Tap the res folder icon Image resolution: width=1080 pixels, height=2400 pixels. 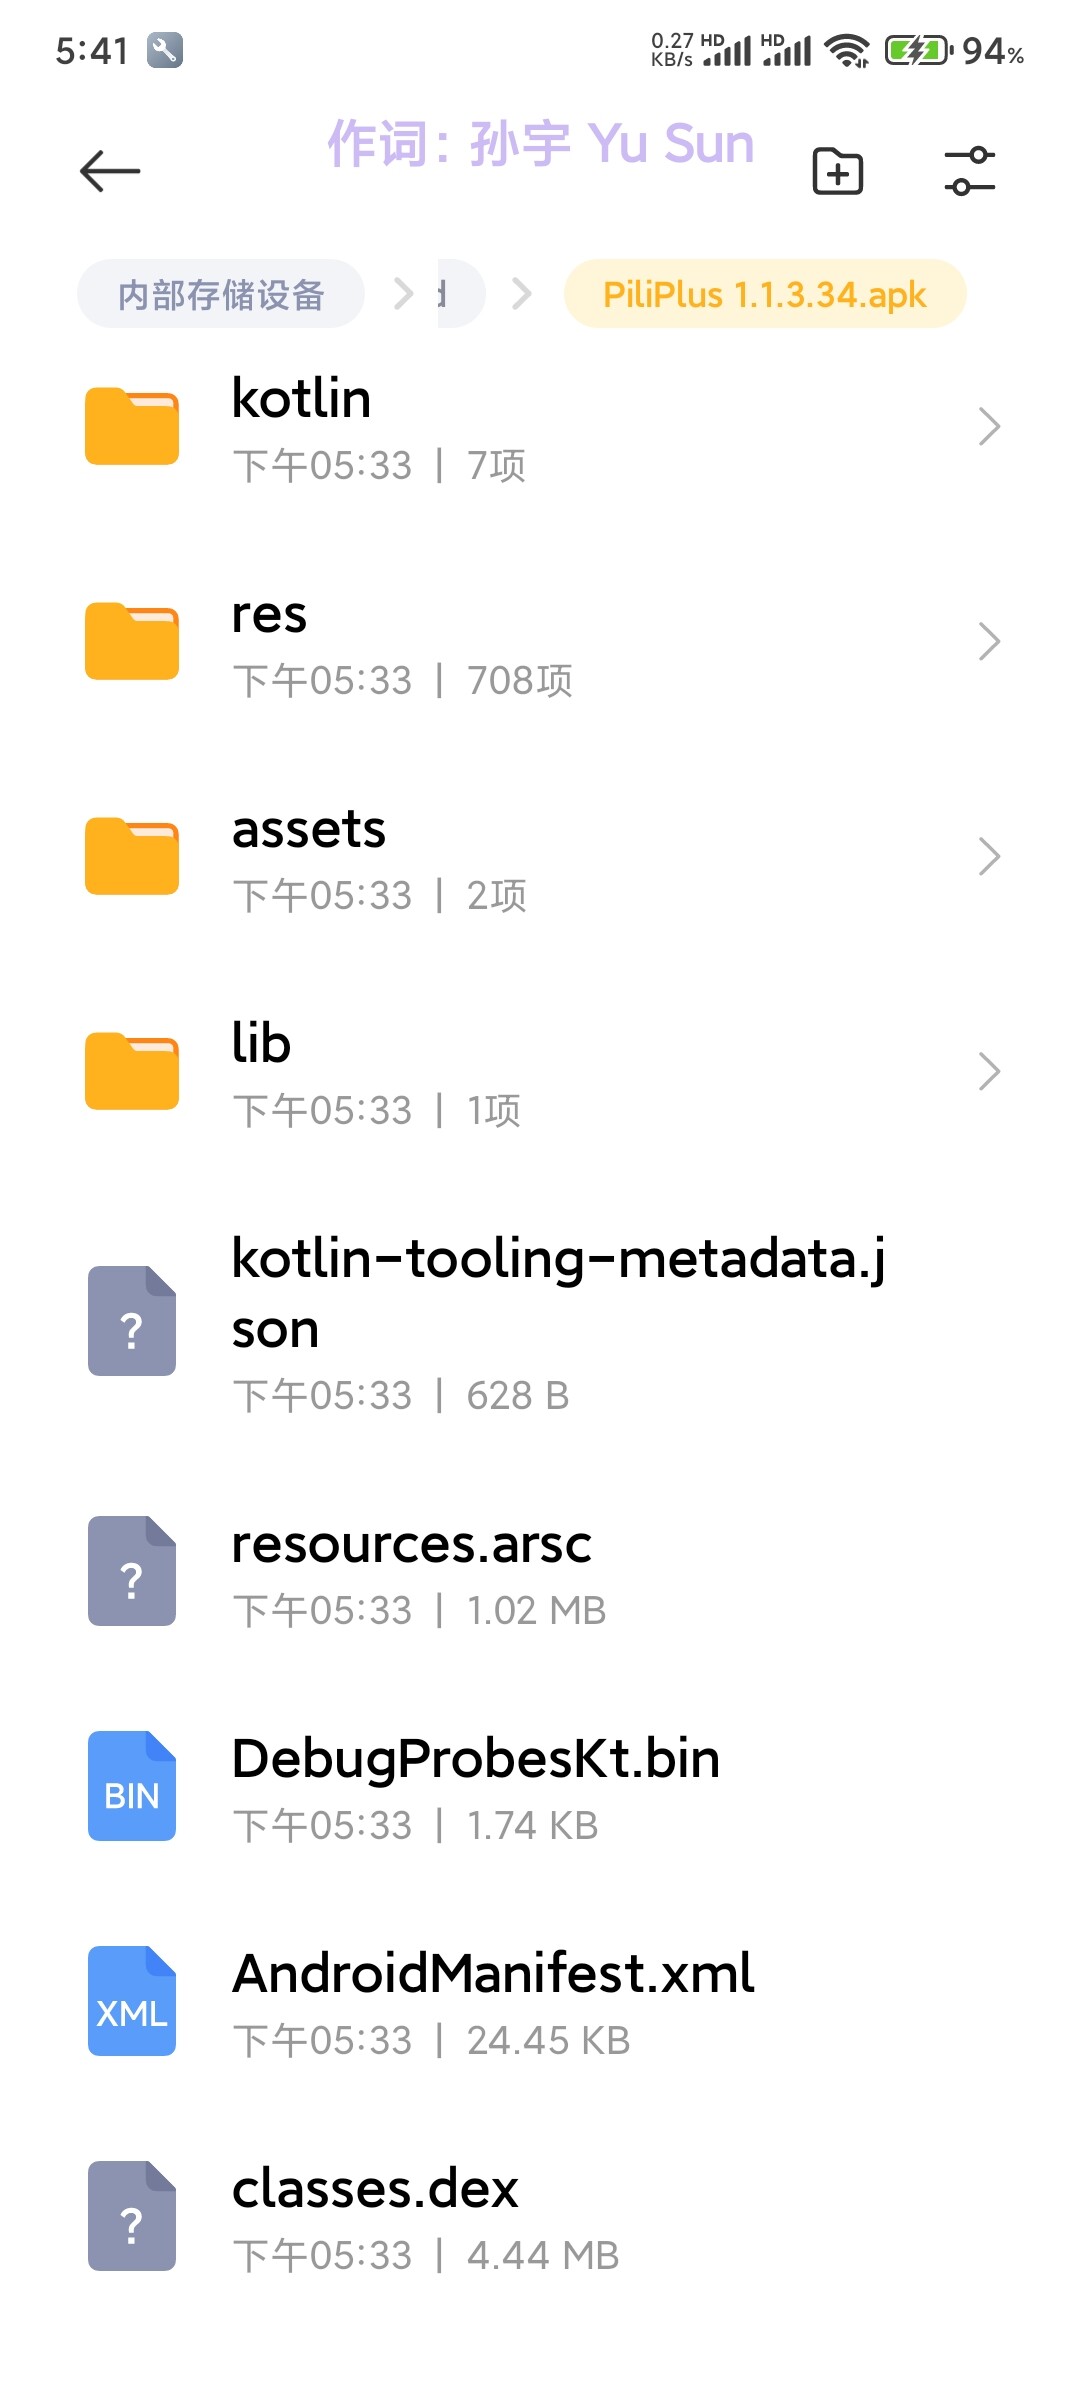tap(132, 642)
